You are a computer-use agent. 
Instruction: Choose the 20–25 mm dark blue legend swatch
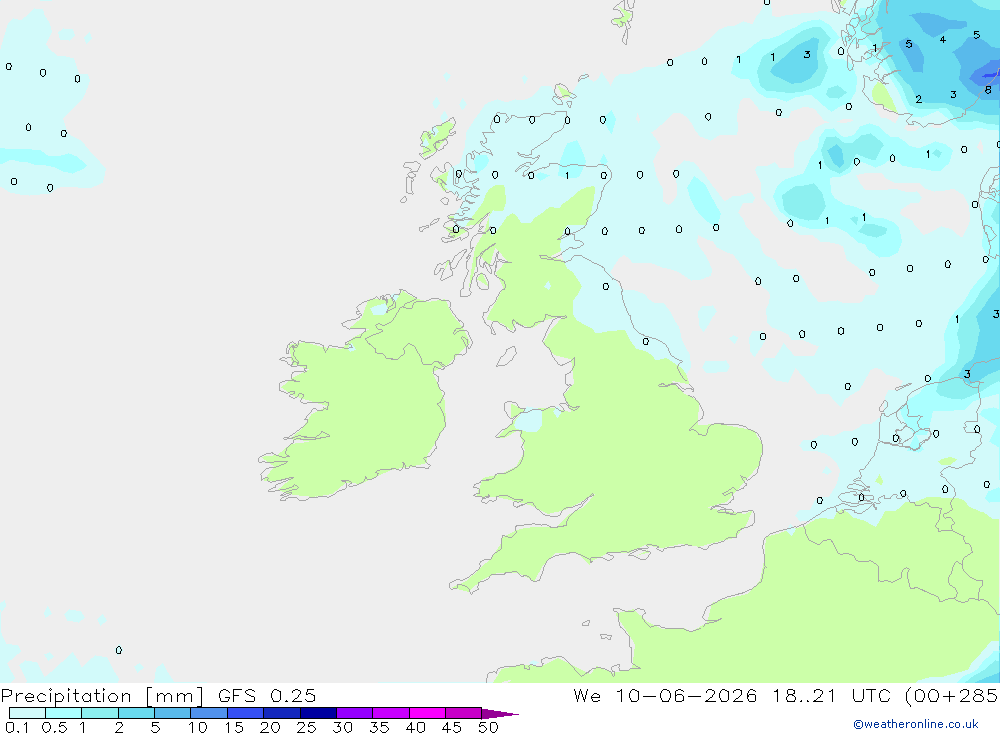point(281,713)
